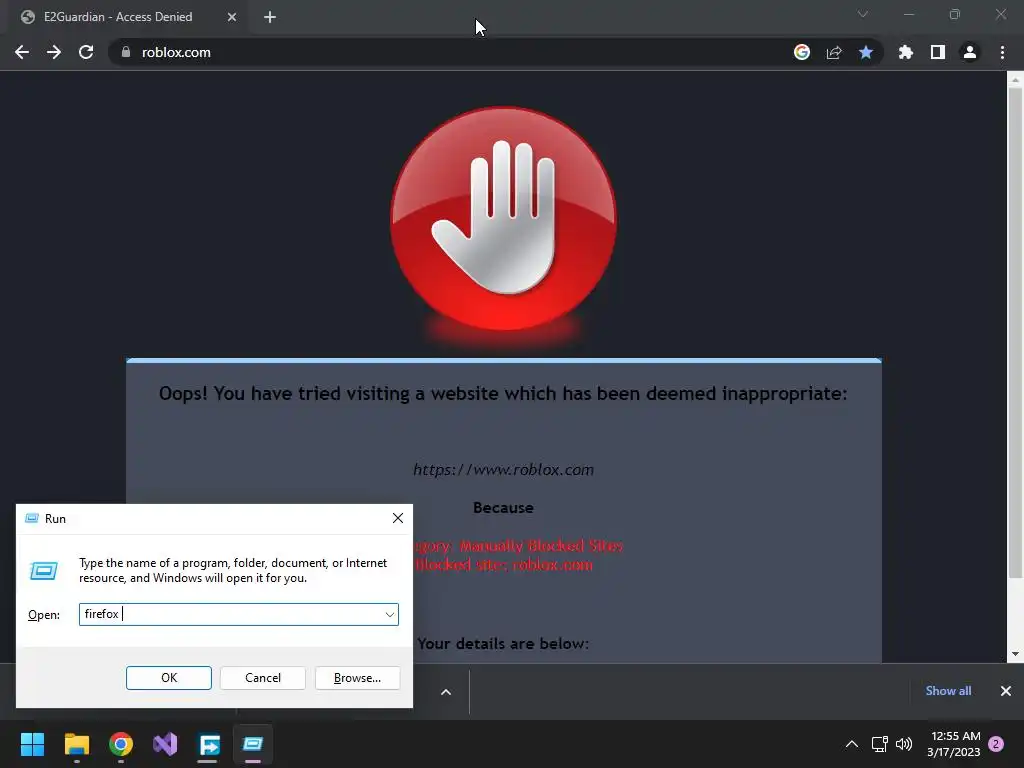Toggle the bookmark star for this page
This screenshot has width=1024, height=768.
coord(866,52)
